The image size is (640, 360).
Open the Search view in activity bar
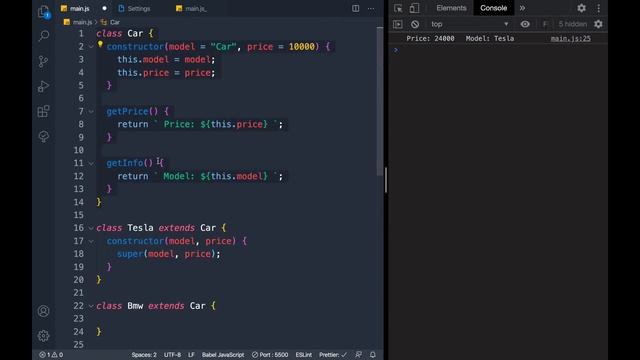[x=44, y=36]
